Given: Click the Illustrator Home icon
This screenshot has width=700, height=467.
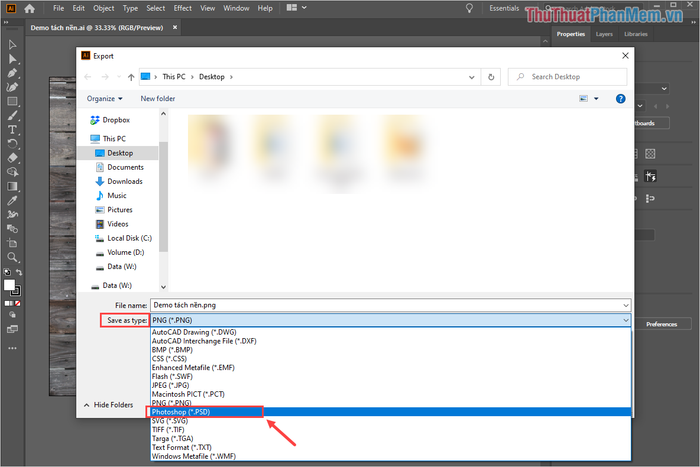Looking at the screenshot, I should pos(29,8).
